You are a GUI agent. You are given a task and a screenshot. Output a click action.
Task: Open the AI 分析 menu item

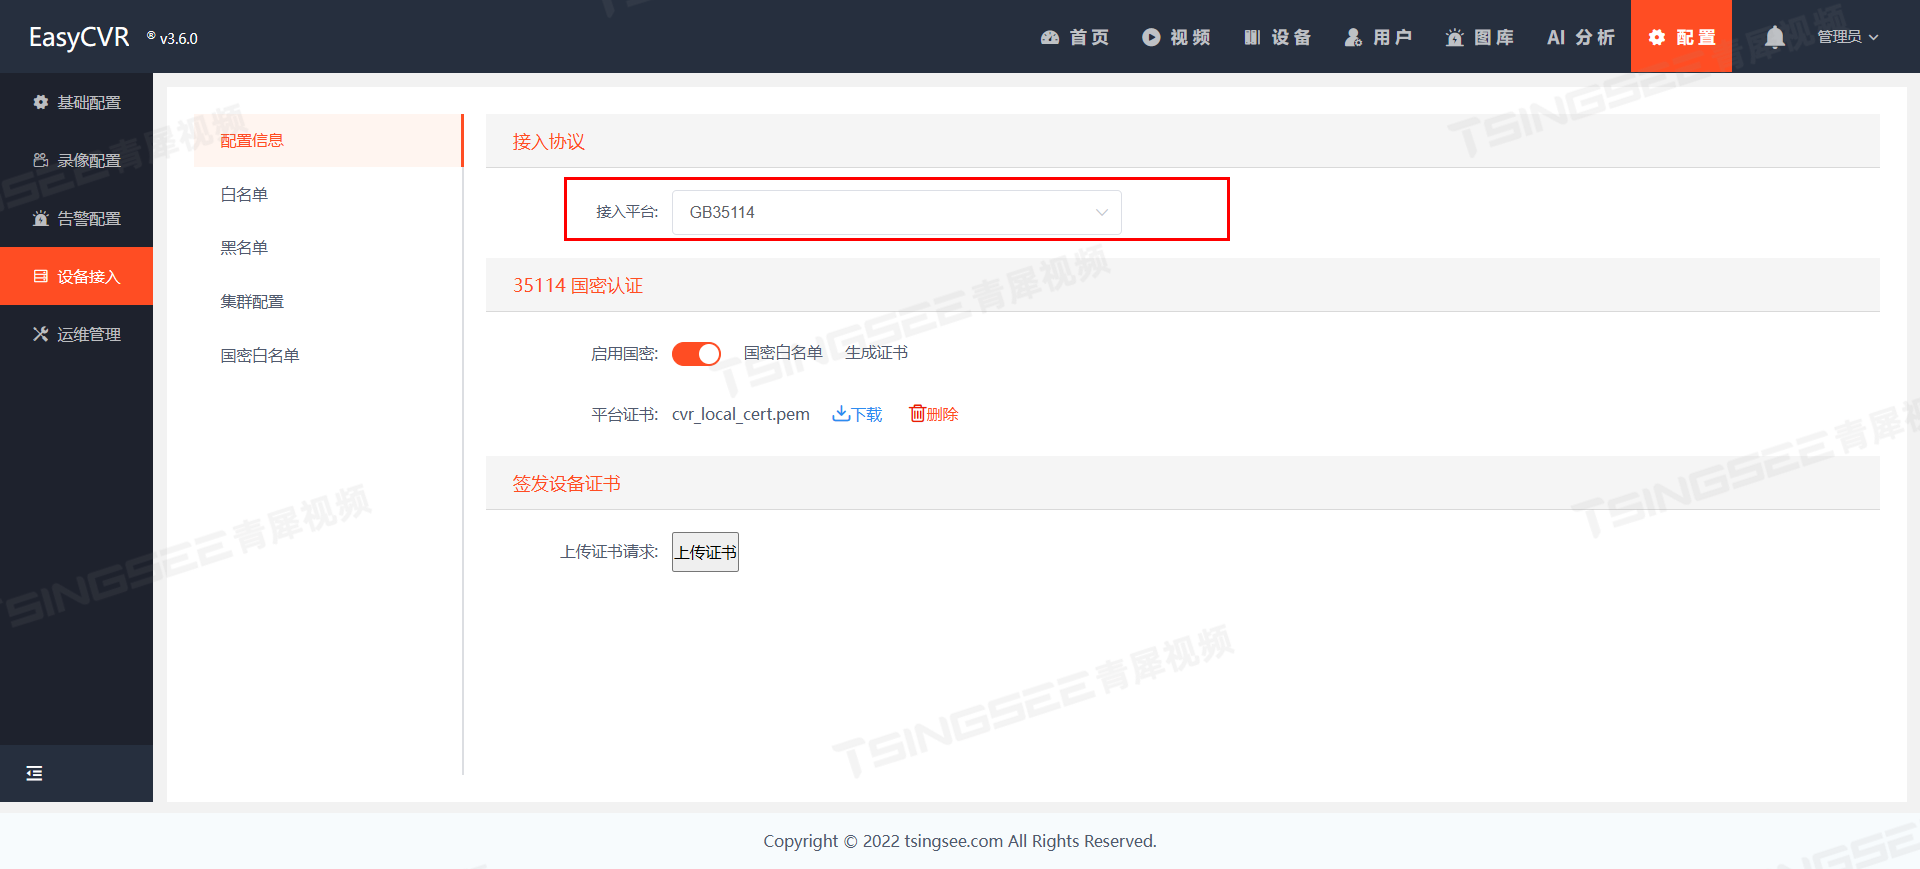[x=1580, y=37]
